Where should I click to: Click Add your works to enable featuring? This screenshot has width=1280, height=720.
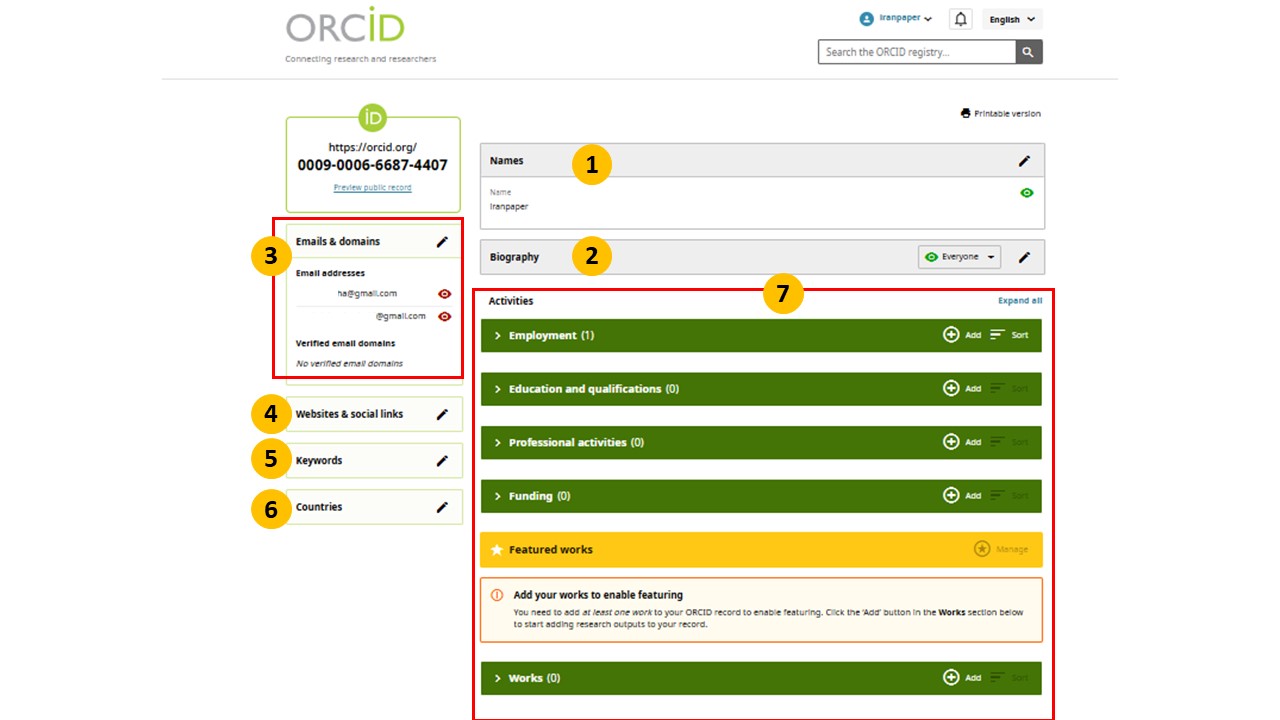pyautogui.click(x=598, y=595)
